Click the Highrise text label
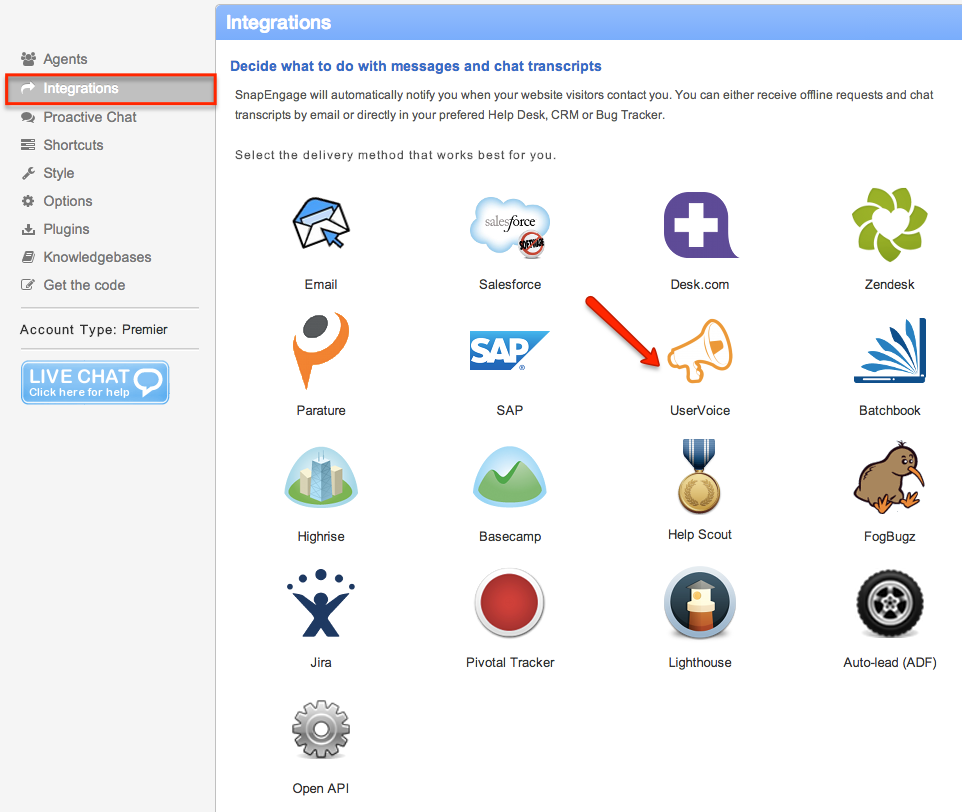 click(x=321, y=537)
